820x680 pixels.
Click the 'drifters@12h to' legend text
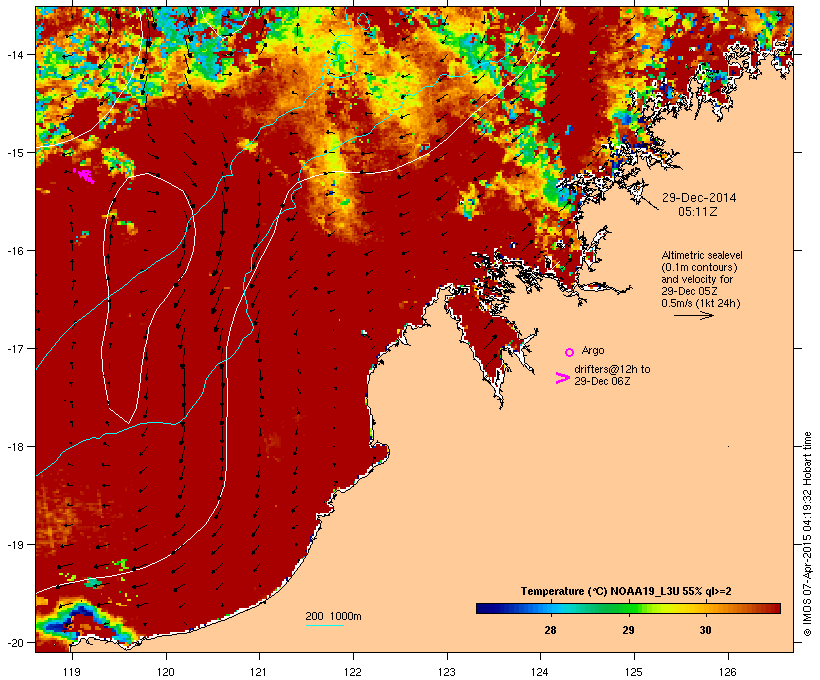[x=612, y=369]
